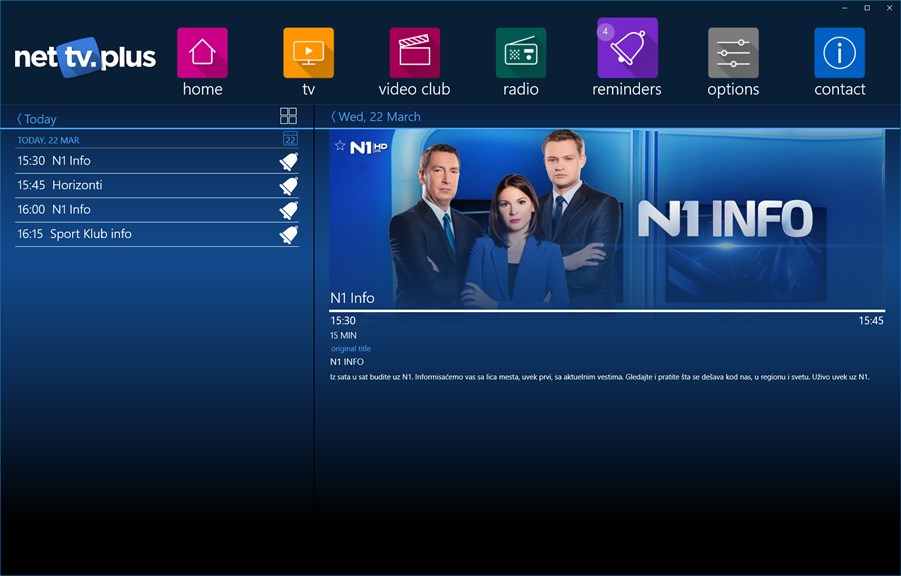Screen dimensions: 901x576
Task: Open the radio section icon
Action: coord(521,52)
